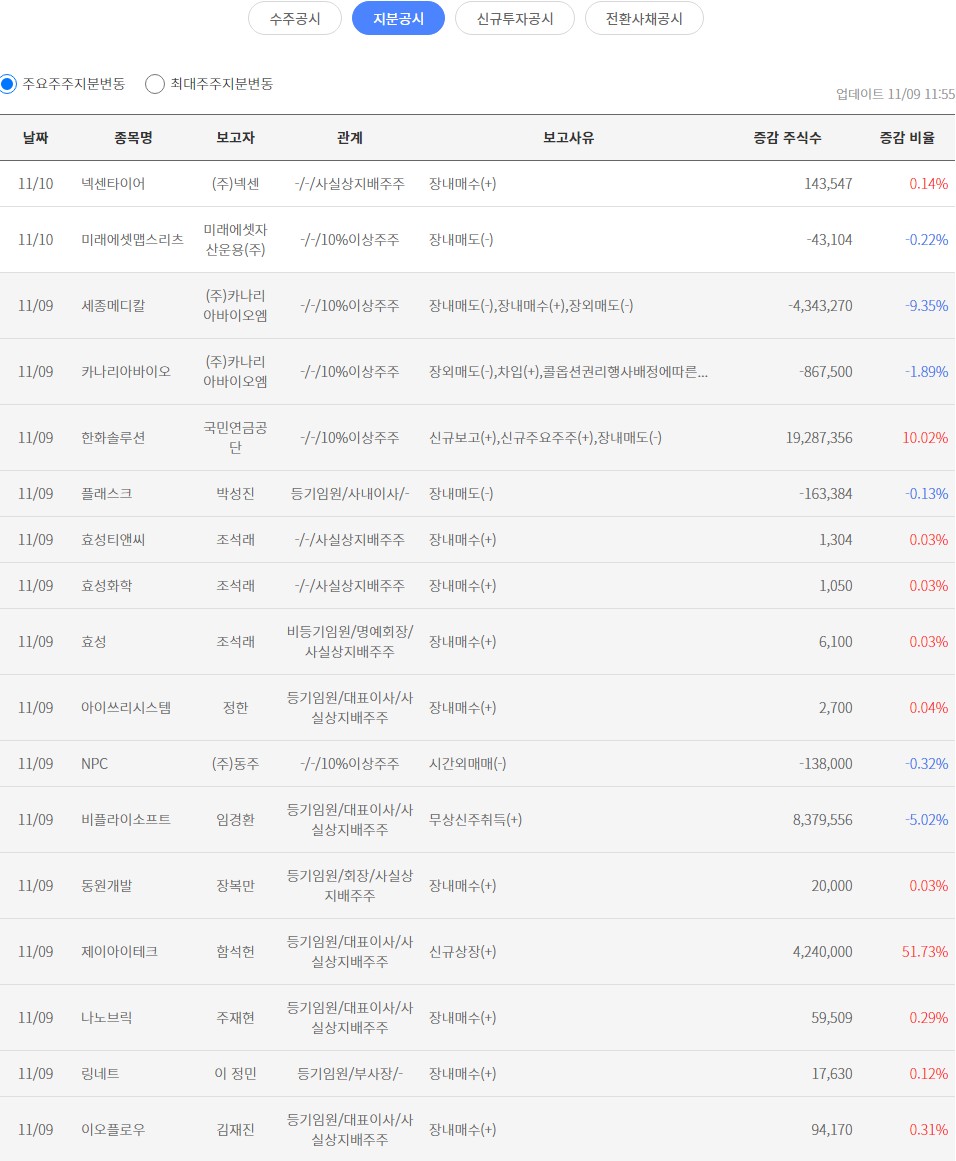Click the 10.02% change ratio
This screenshot has height=1161, width=956.
tap(925, 438)
